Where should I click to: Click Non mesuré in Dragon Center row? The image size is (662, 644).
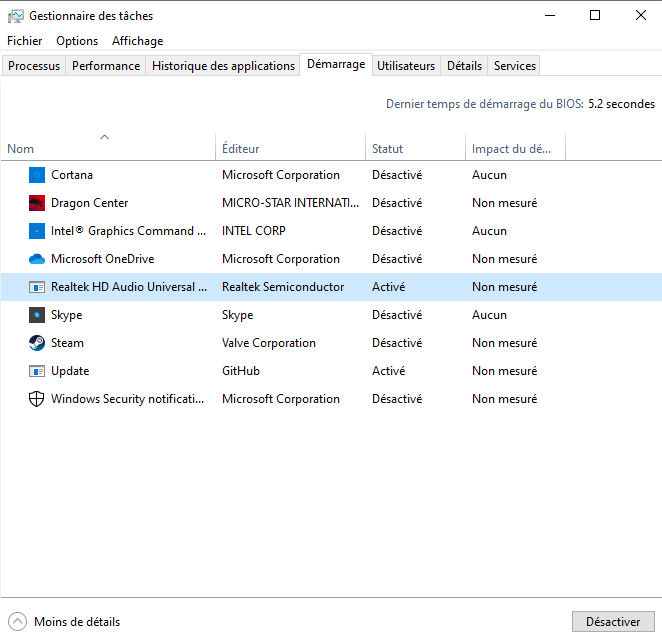click(505, 203)
